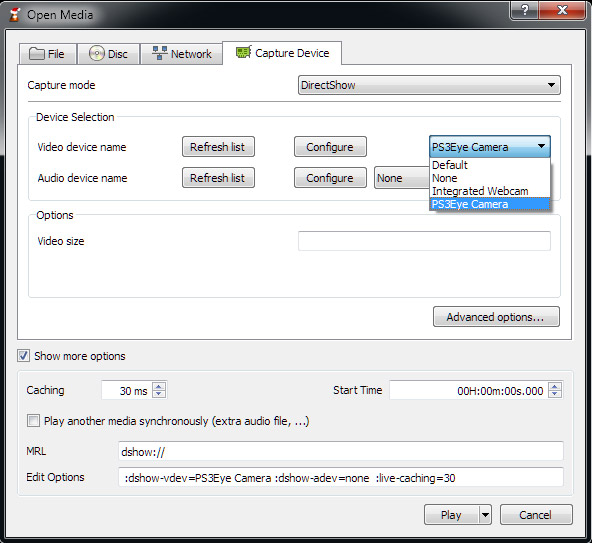Click the folder icon on File tab

(x=37, y=54)
